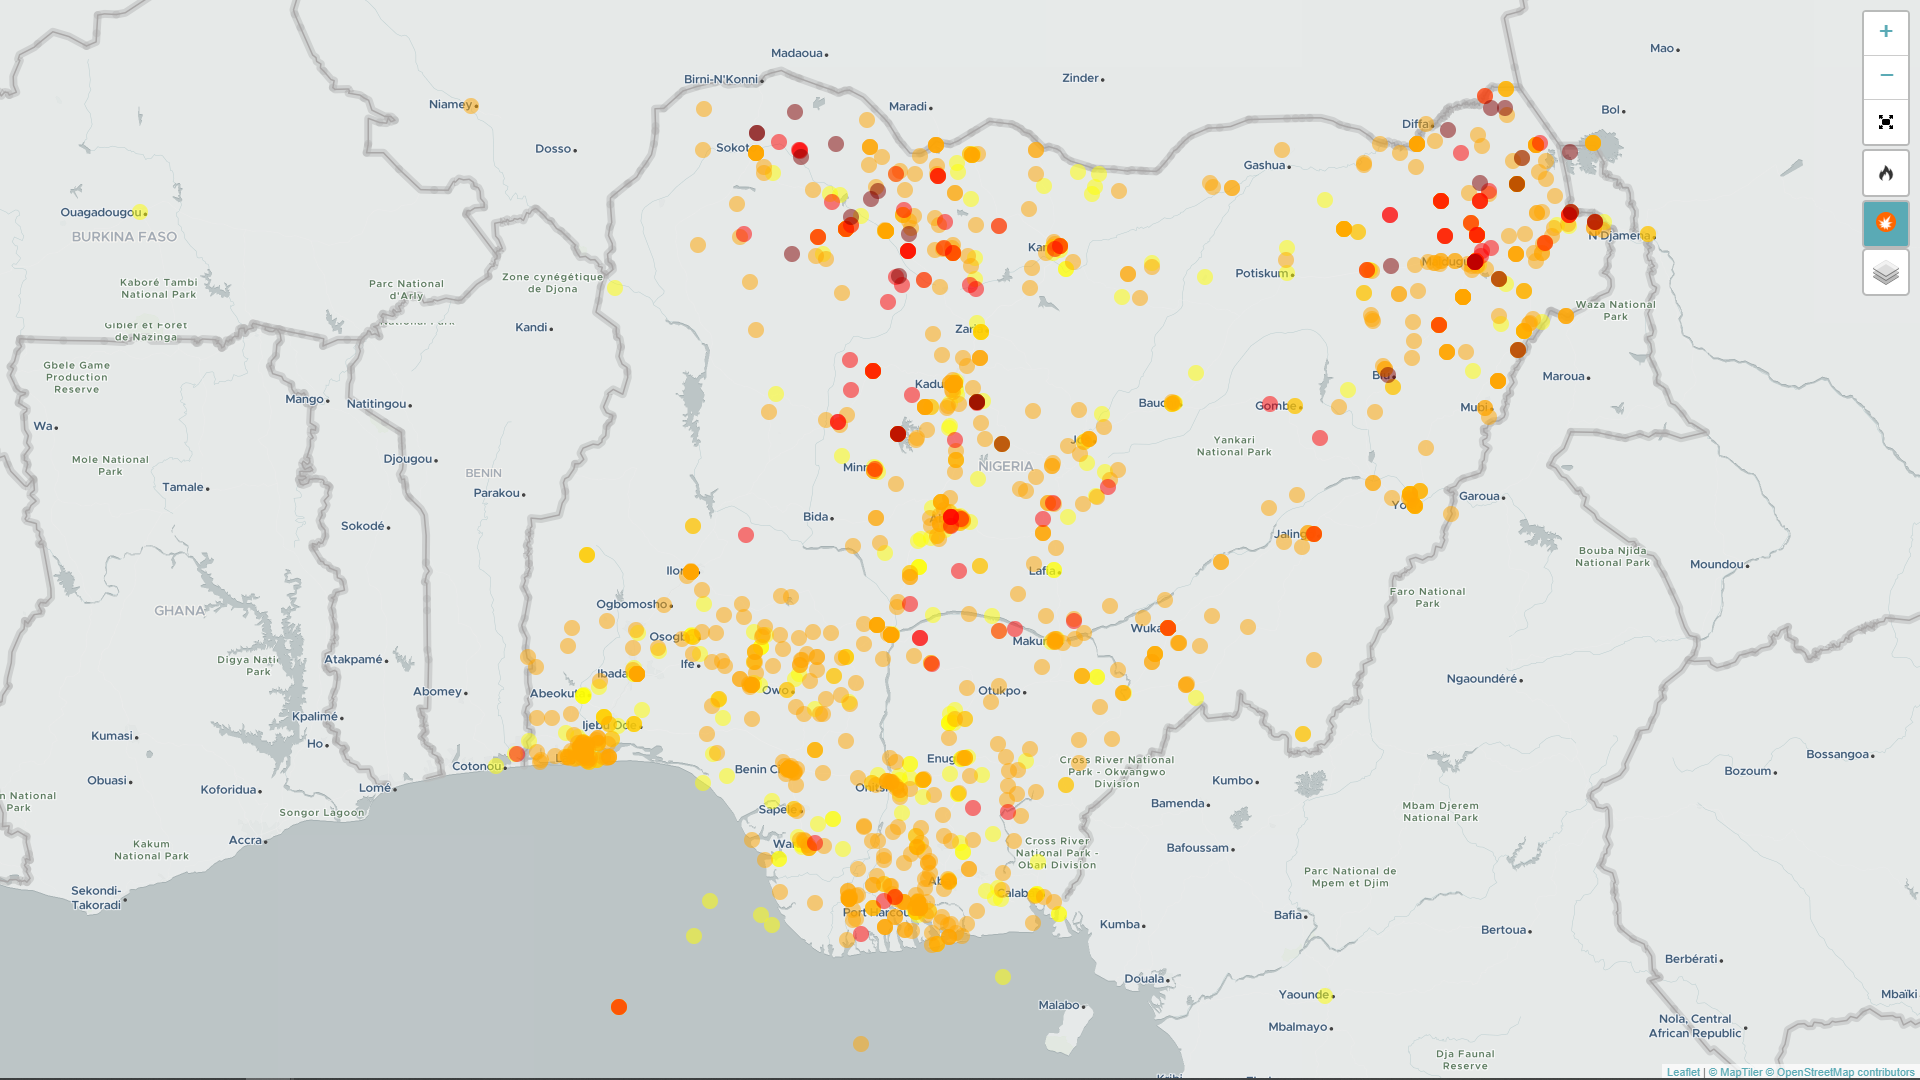The width and height of the screenshot is (1920, 1080).
Task: Open the layer switcher to reveal layer options
Action: coord(1886,272)
